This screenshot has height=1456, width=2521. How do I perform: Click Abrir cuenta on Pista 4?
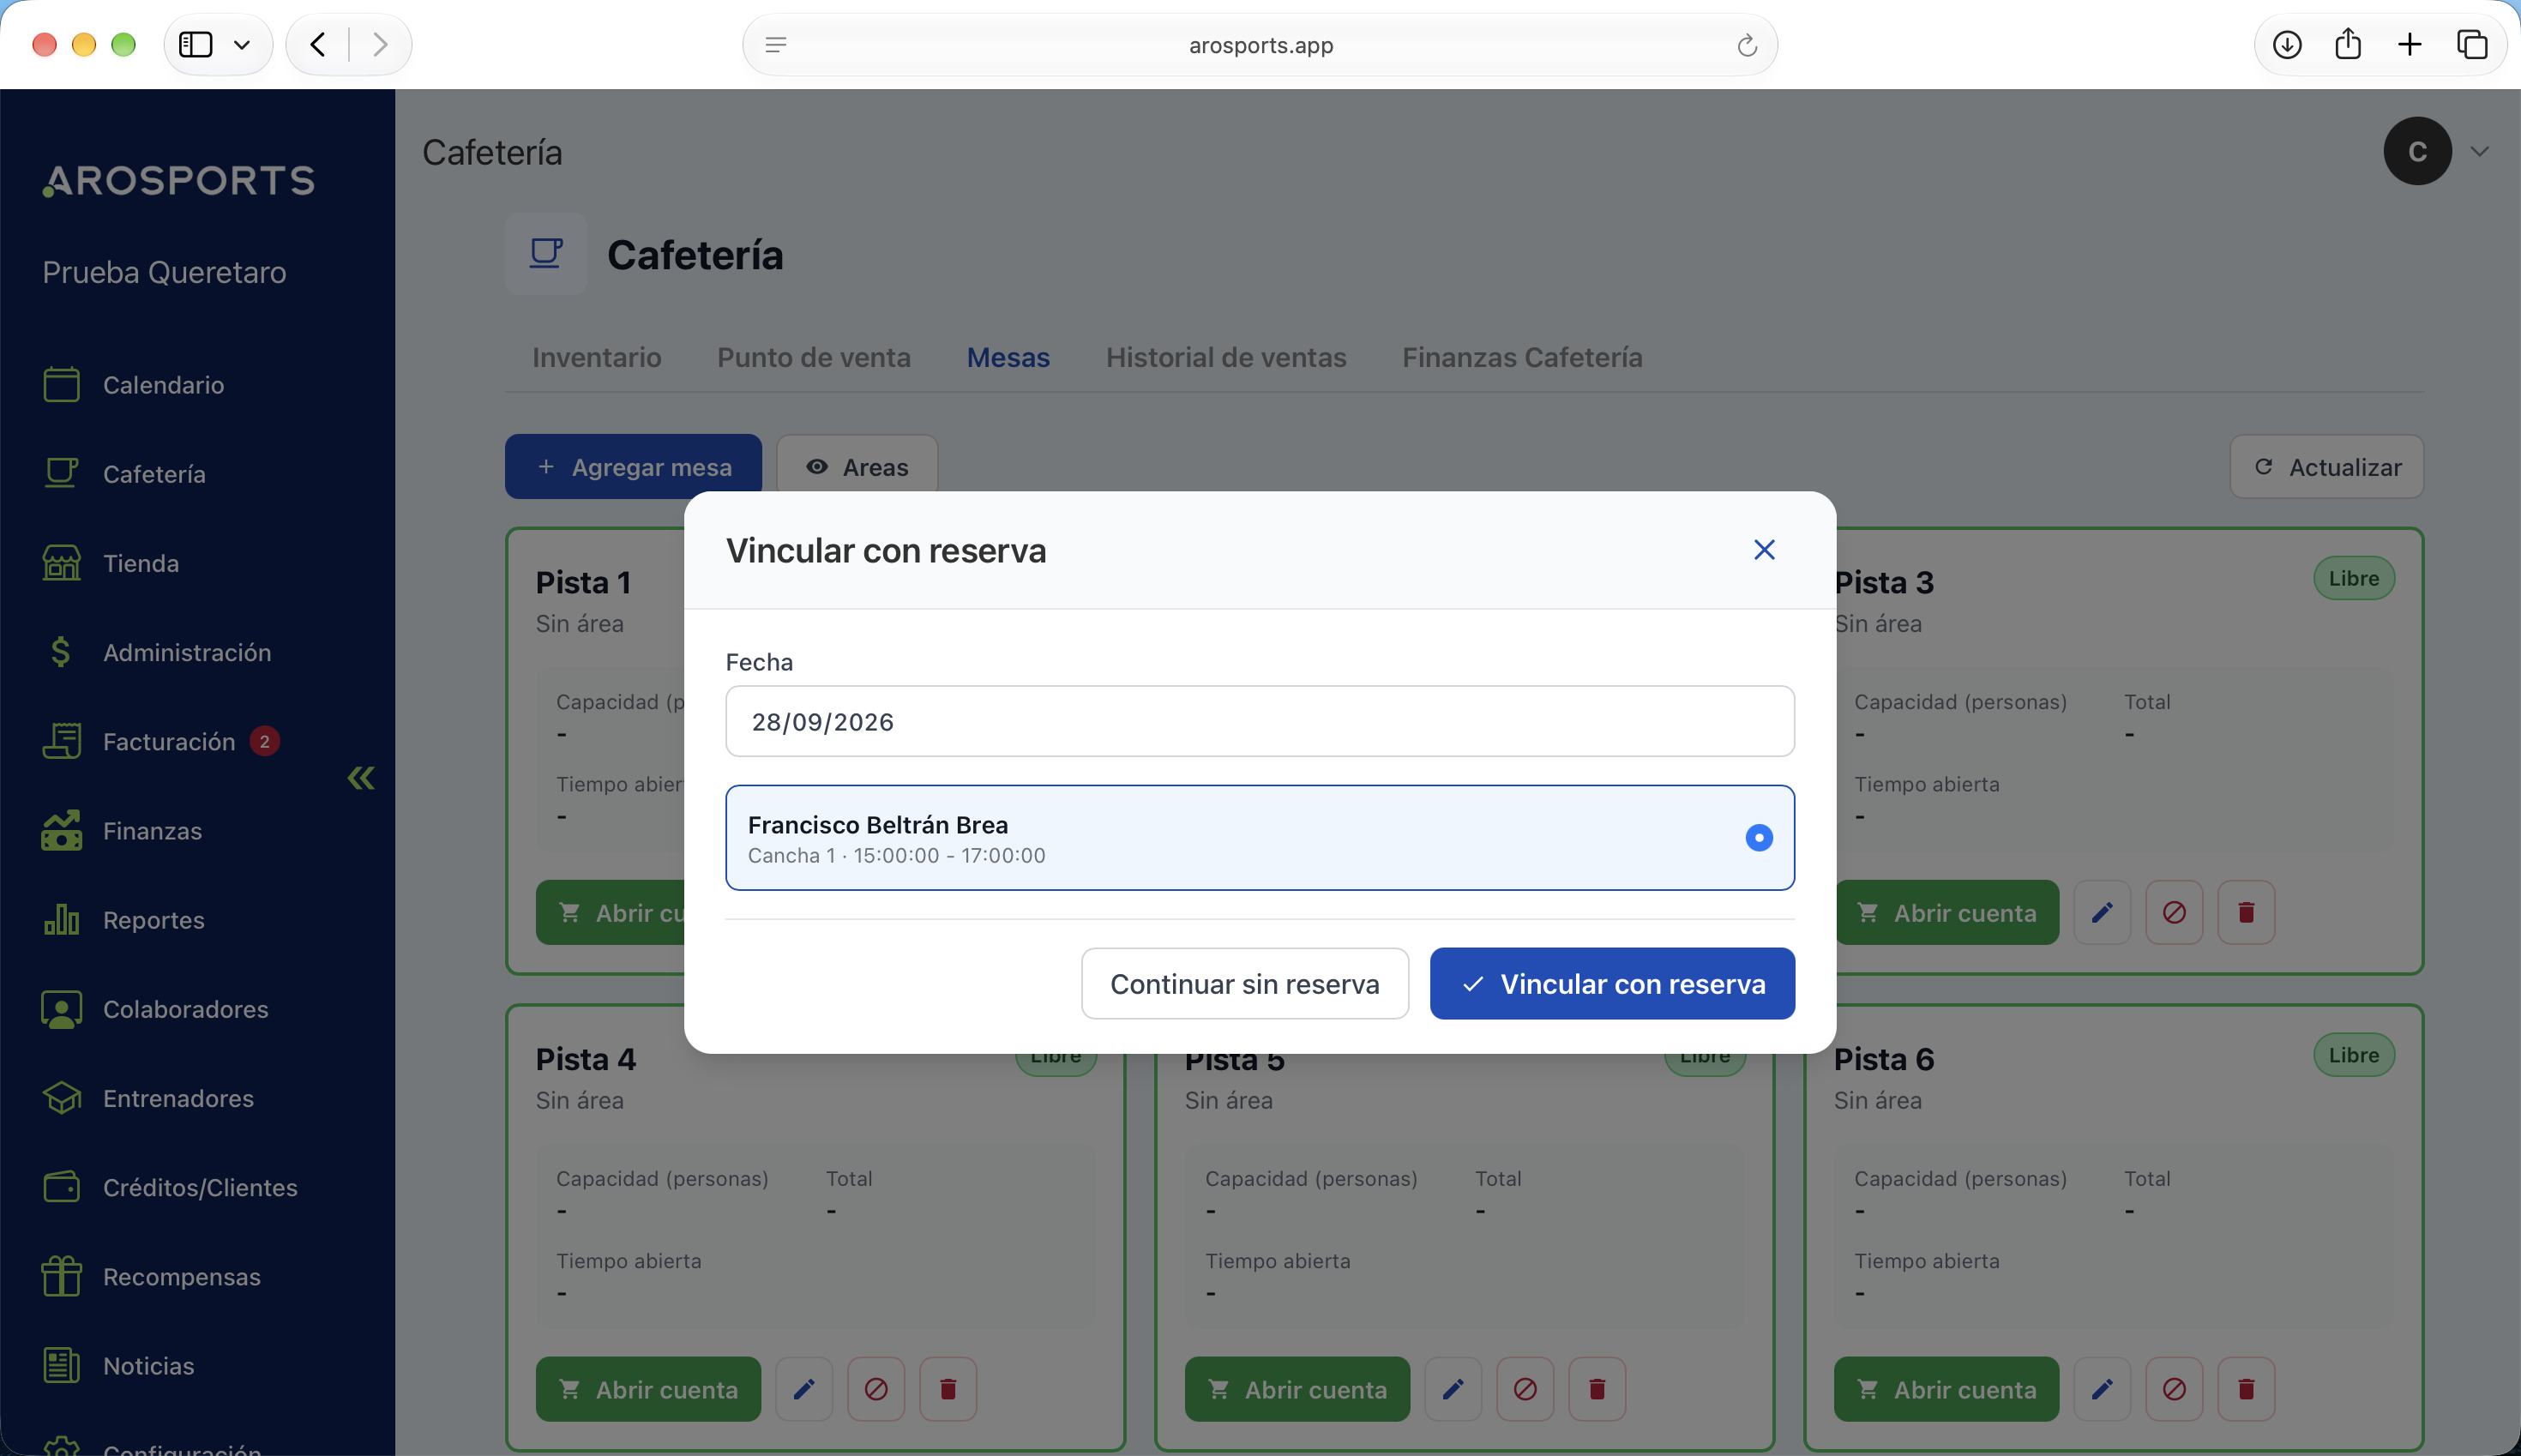pyautogui.click(x=648, y=1389)
